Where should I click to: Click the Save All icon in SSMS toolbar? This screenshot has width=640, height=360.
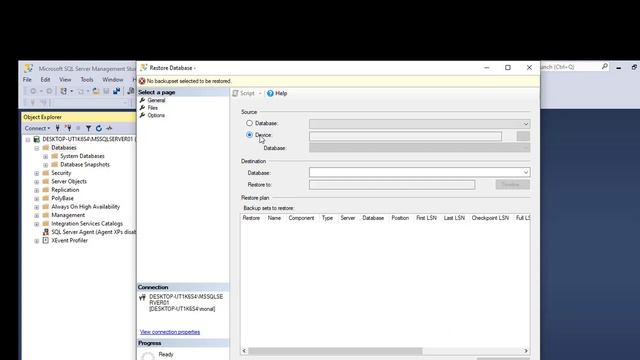coord(117,91)
